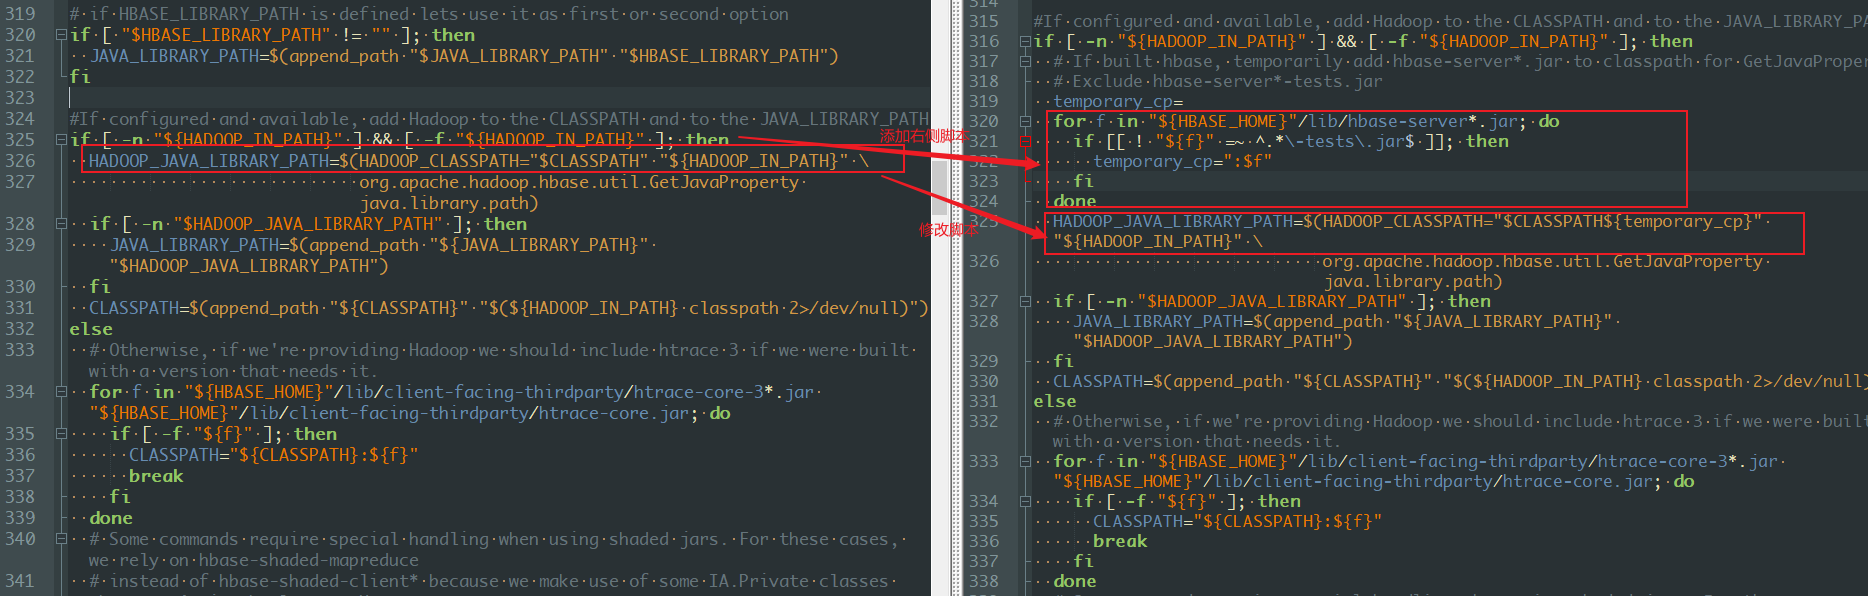
Task: Click line number 326 in left pane
Action: [x=20, y=161]
